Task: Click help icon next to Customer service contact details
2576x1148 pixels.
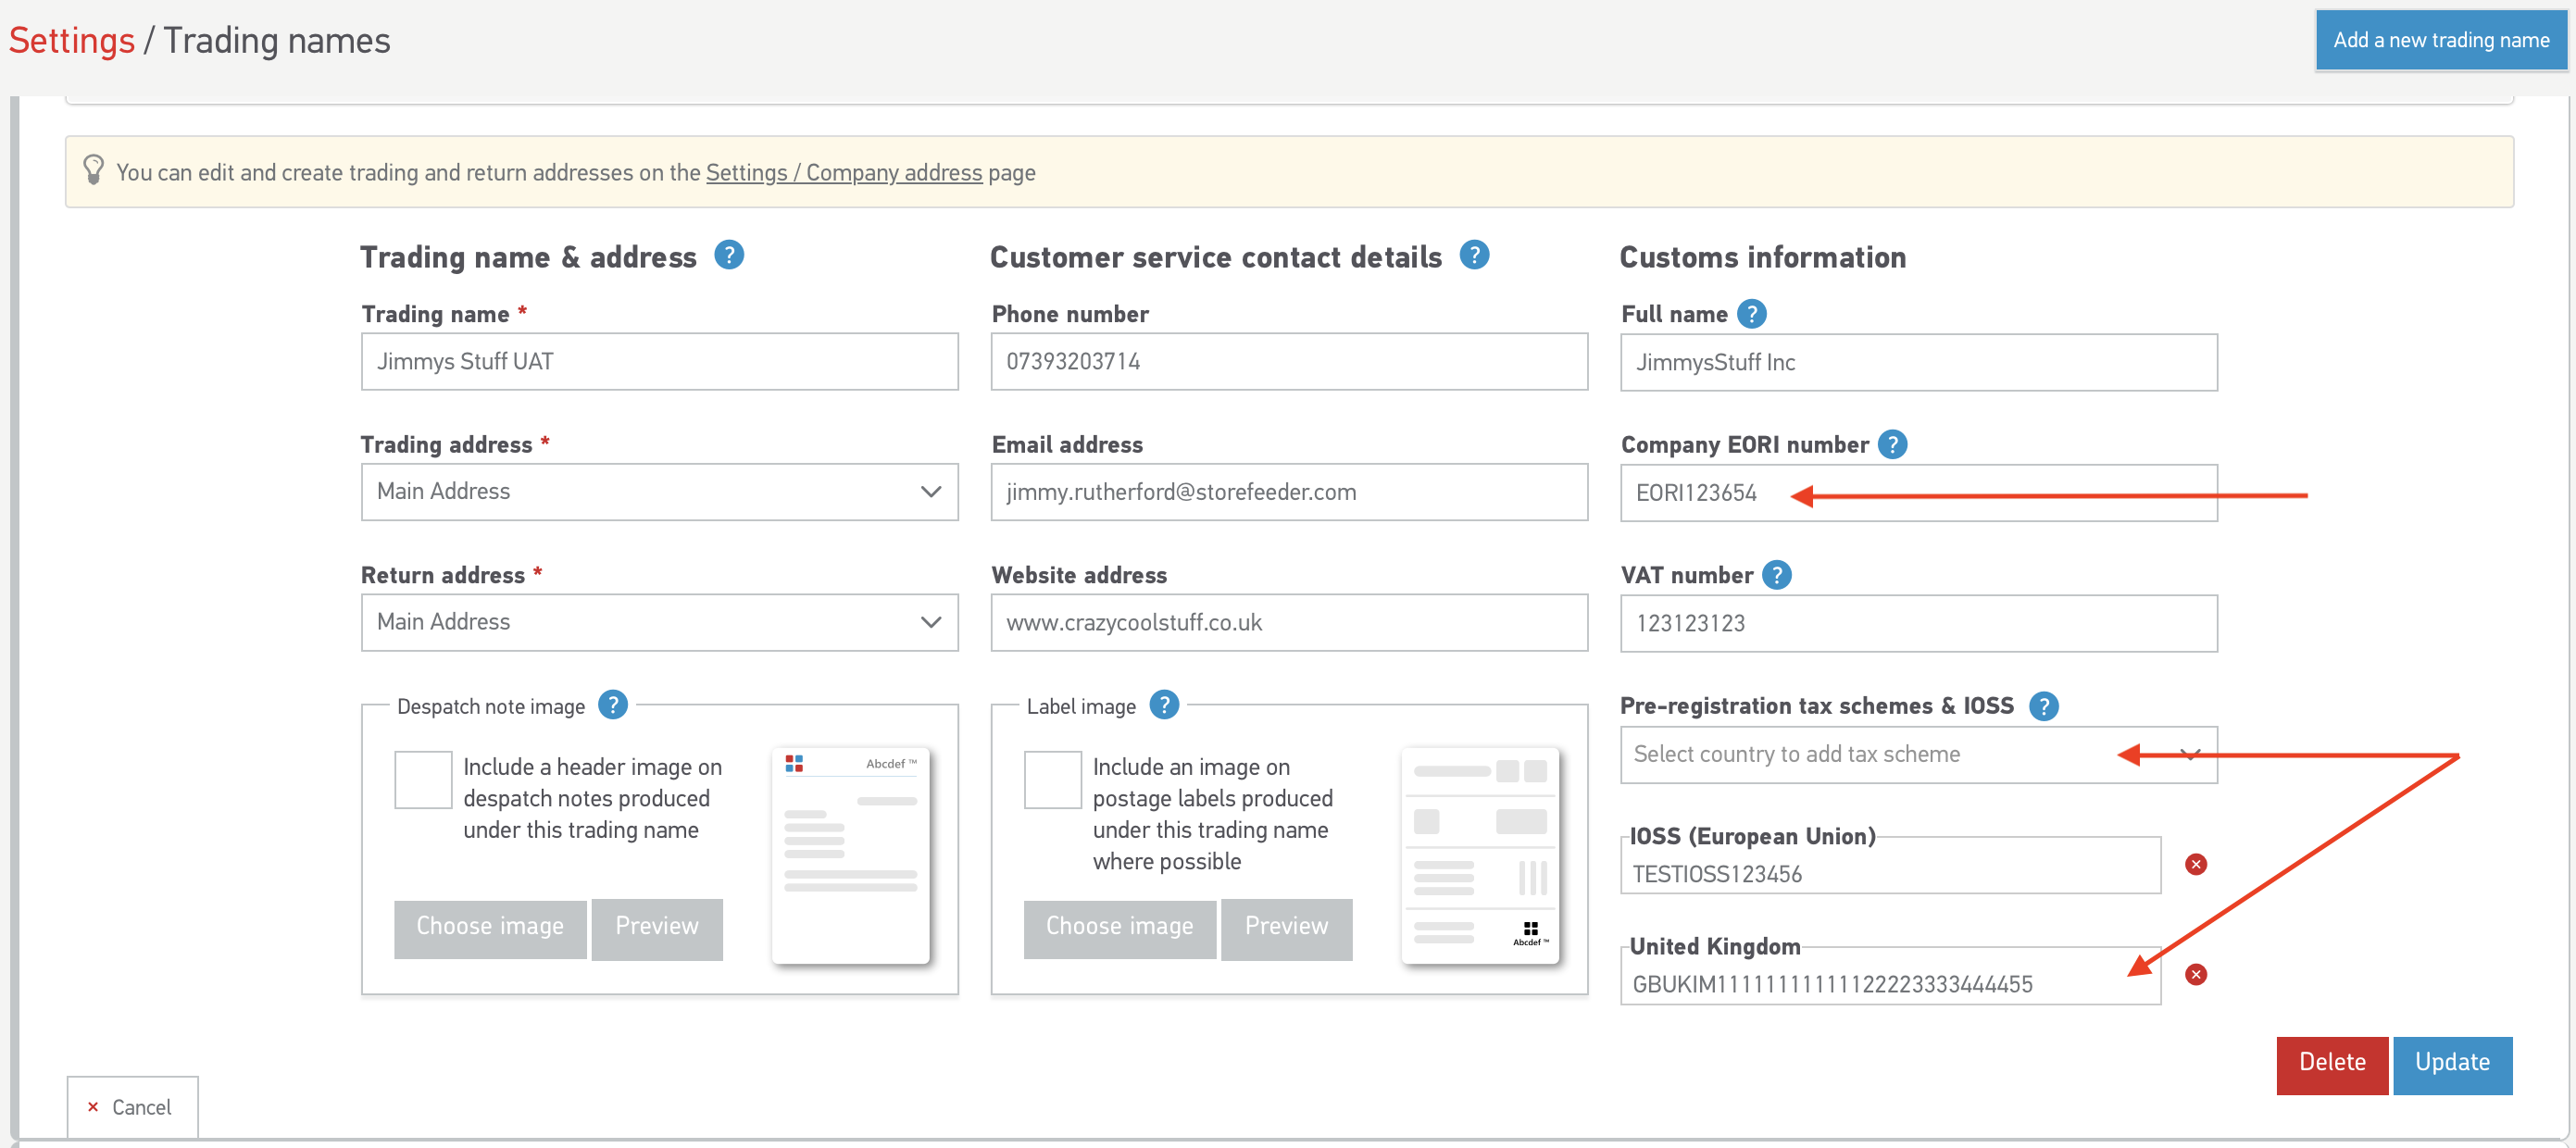Action: coord(1473,256)
